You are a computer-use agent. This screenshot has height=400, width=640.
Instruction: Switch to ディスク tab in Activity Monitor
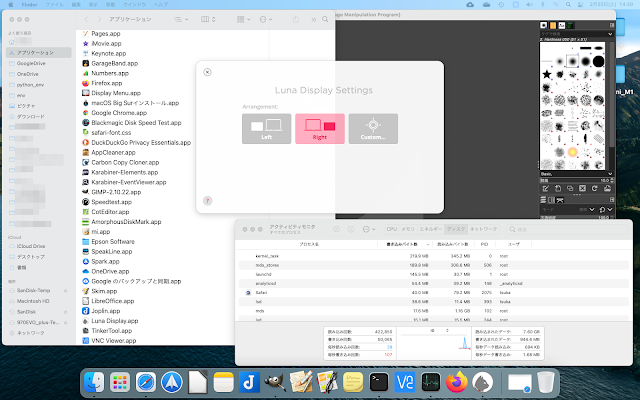pyautogui.click(x=456, y=229)
